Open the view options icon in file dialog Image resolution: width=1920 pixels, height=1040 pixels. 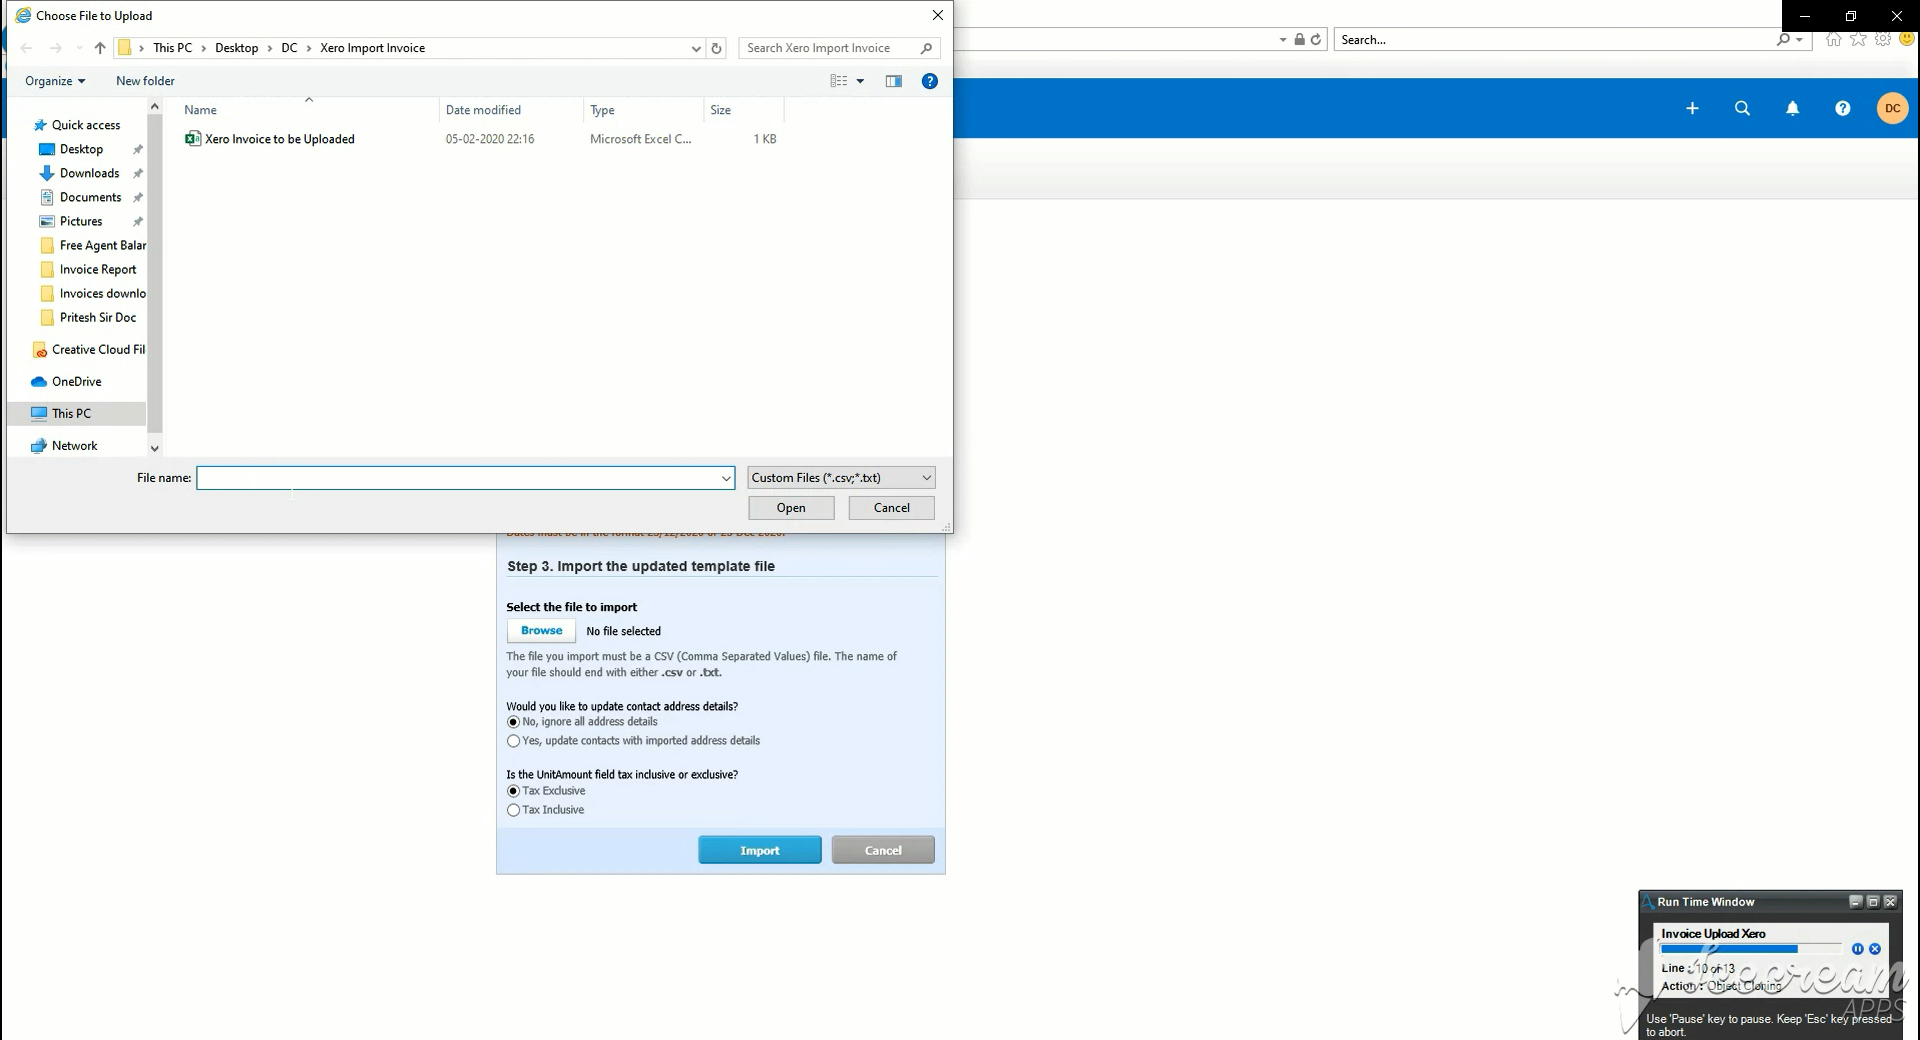click(x=839, y=81)
